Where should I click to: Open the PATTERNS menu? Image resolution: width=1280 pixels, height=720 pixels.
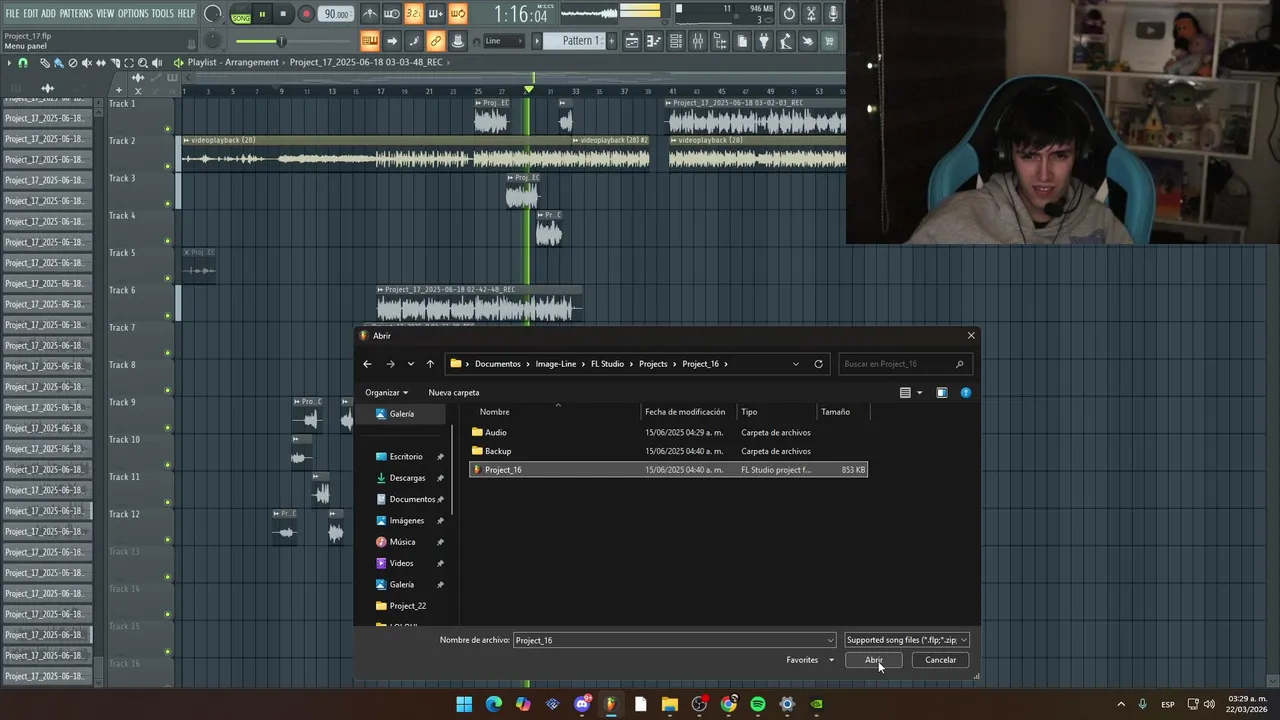(76, 13)
